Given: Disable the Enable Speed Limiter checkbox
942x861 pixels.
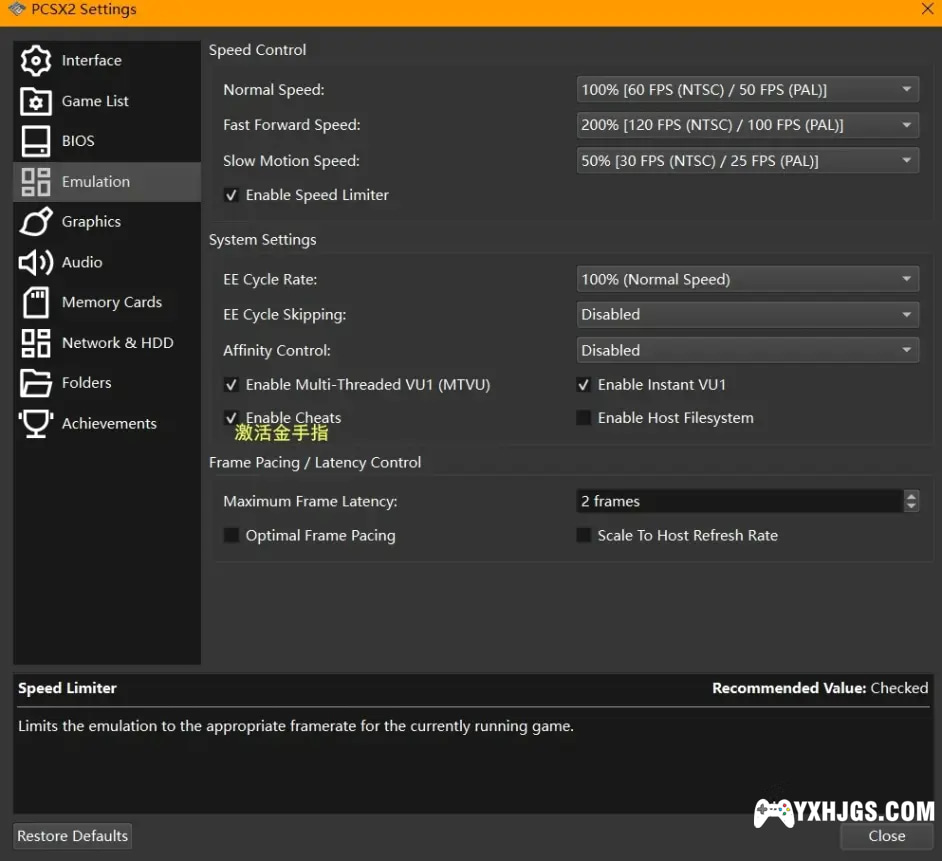Looking at the screenshot, I should click(232, 195).
